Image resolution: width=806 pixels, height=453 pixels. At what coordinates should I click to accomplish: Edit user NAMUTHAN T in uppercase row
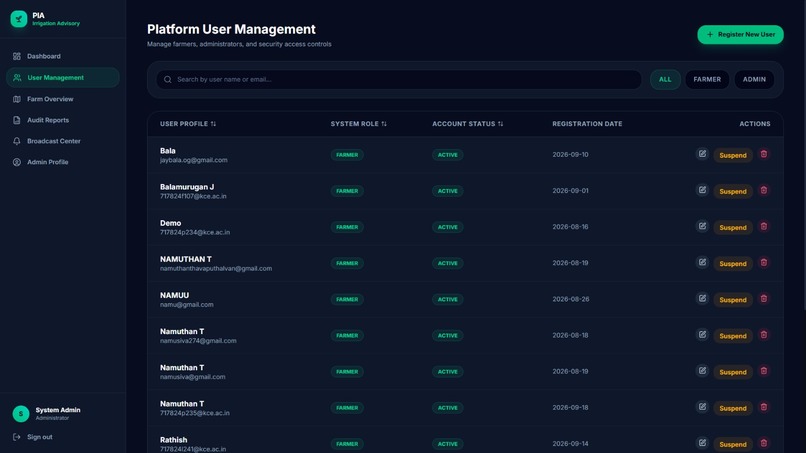click(x=702, y=262)
